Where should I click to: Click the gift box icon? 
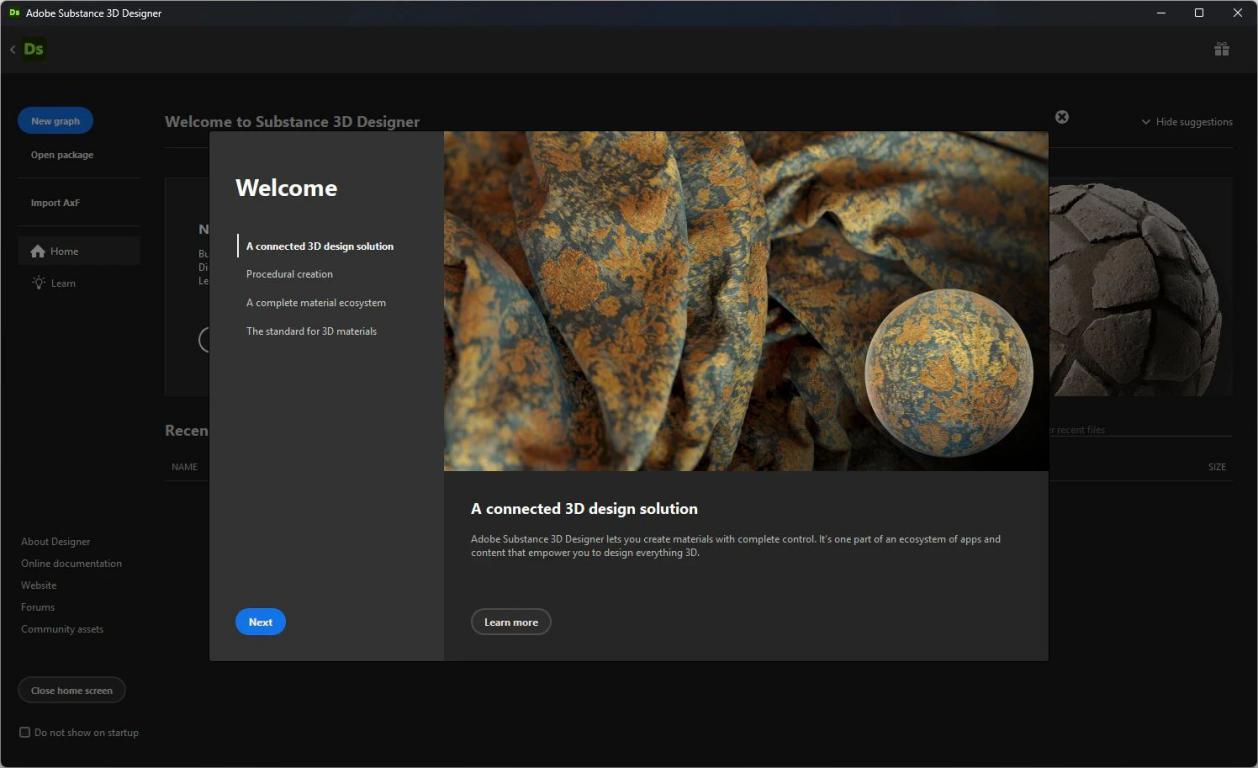point(1221,49)
